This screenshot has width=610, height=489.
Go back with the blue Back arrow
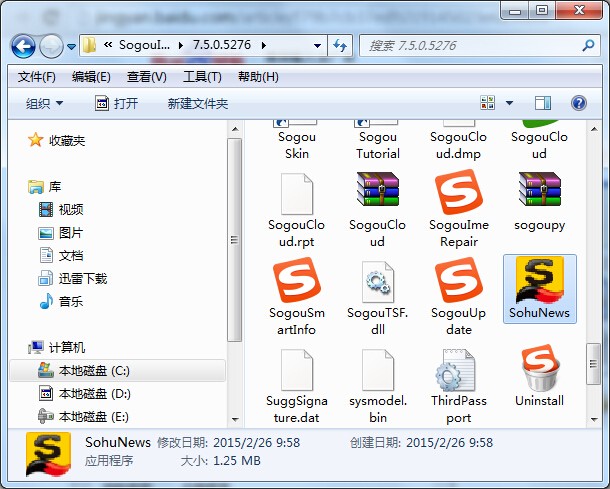pos(23,46)
